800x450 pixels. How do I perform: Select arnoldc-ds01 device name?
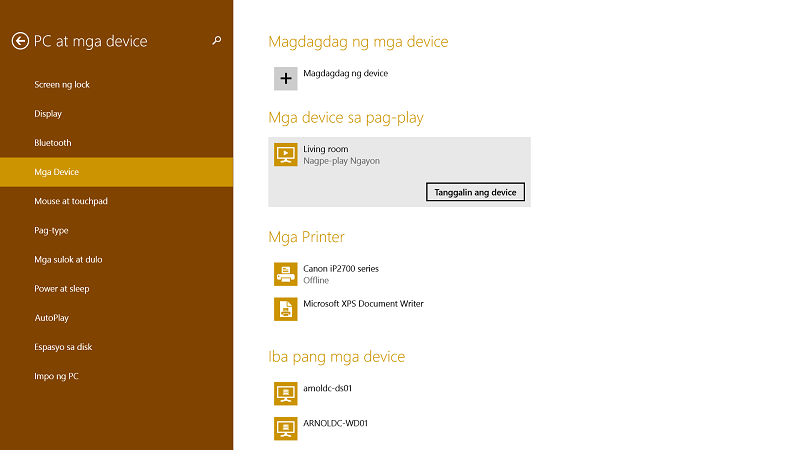click(328, 388)
